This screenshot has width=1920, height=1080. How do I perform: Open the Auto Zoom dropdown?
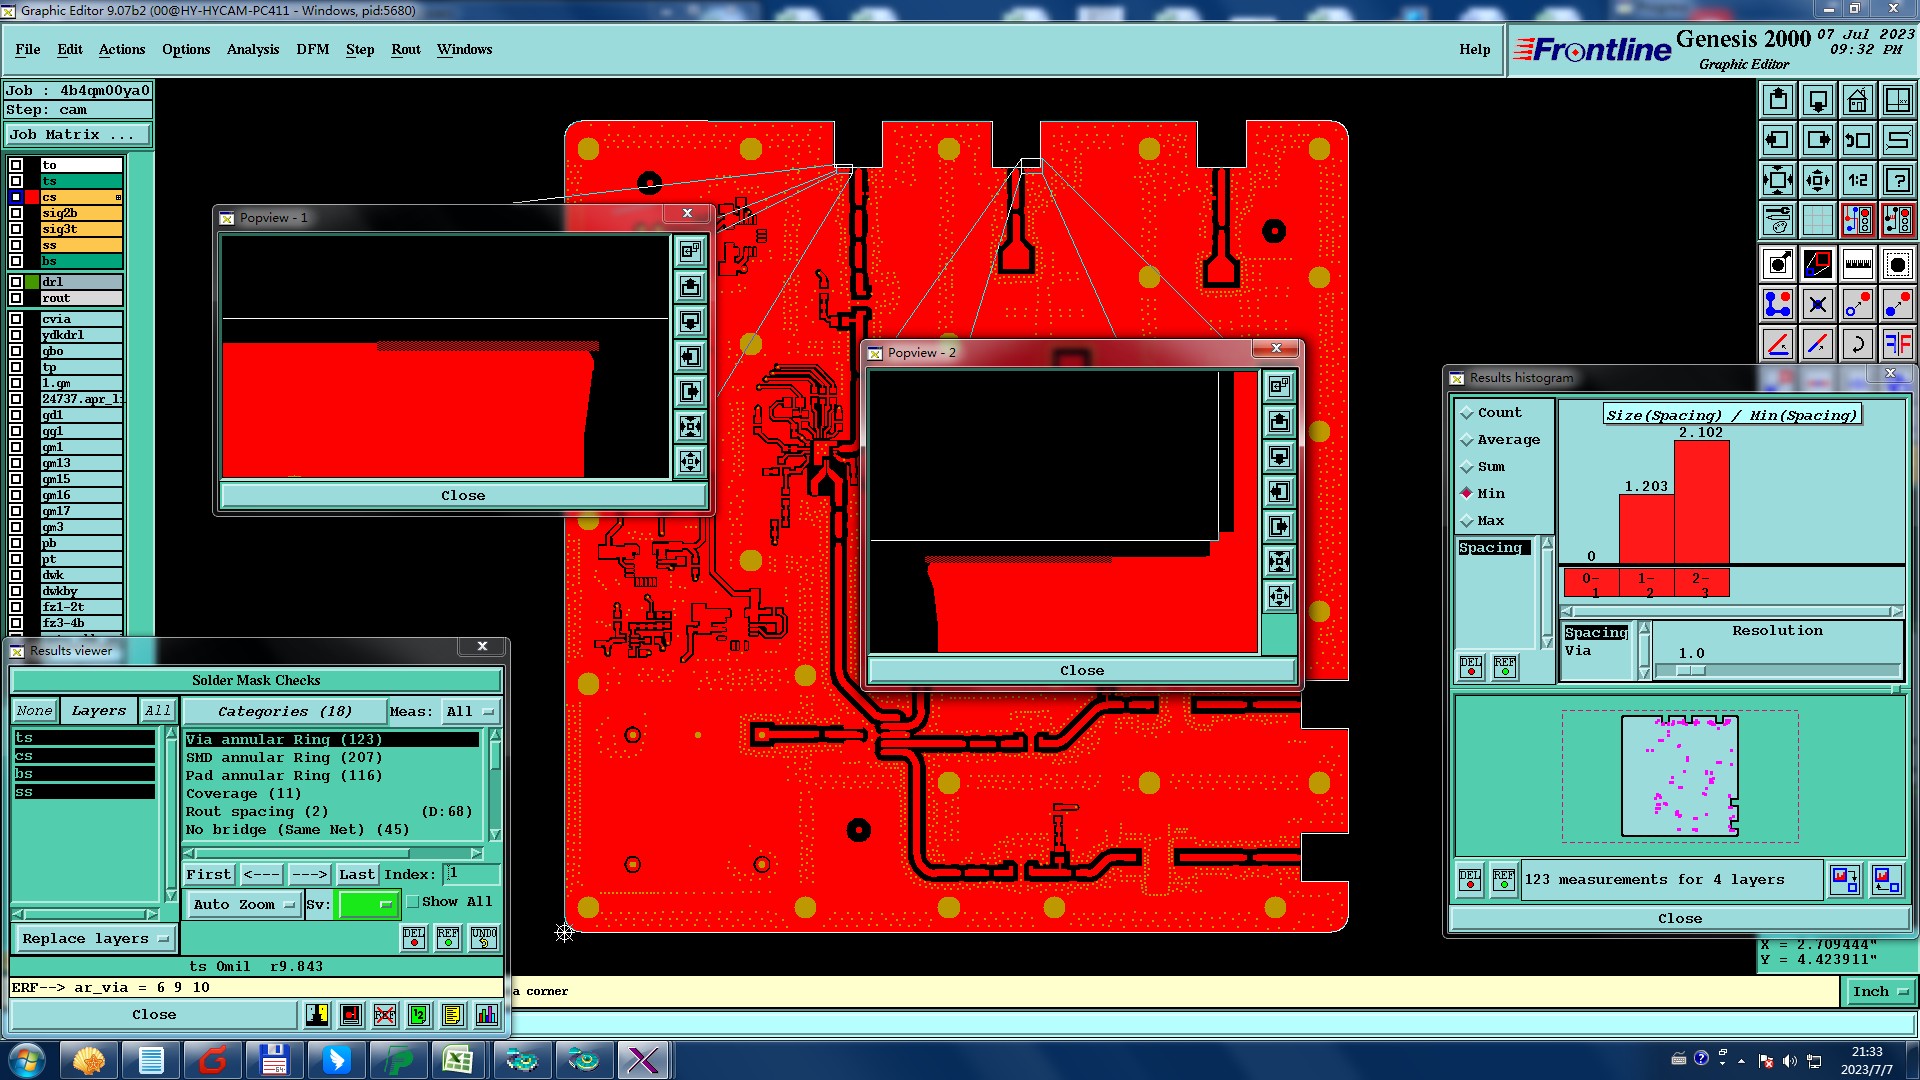(244, 904)
